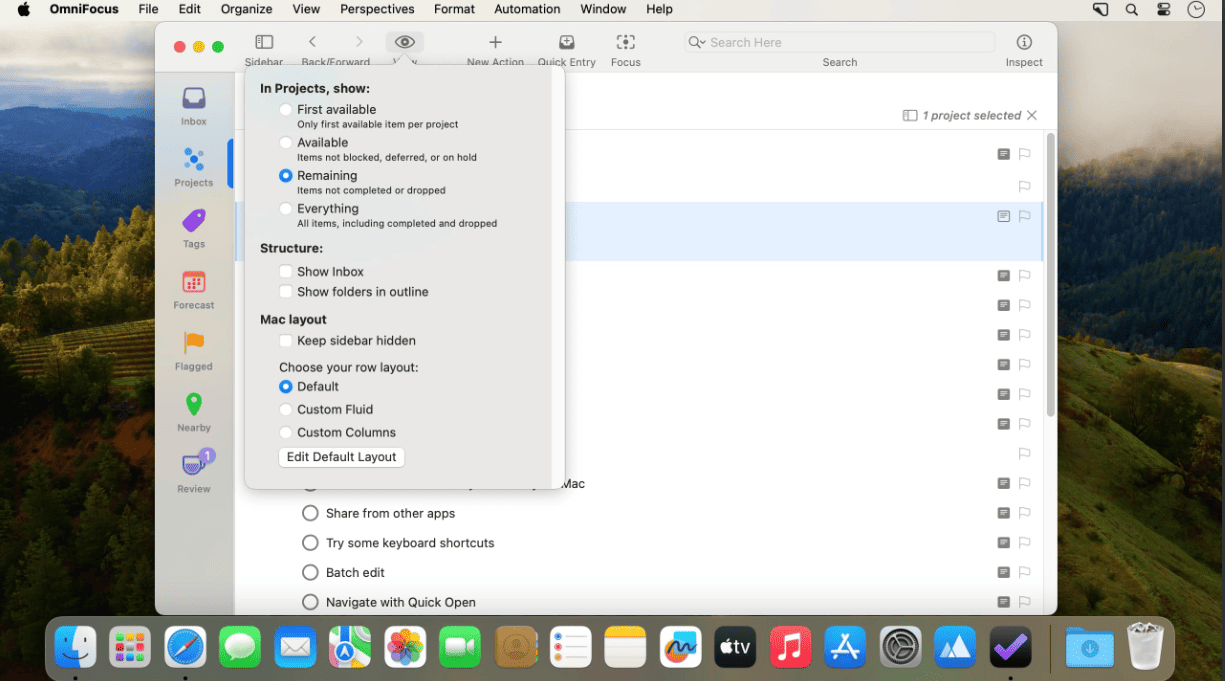
Task: Flag the Try some keyboard shortcuts task
Action: [1024, 543]
